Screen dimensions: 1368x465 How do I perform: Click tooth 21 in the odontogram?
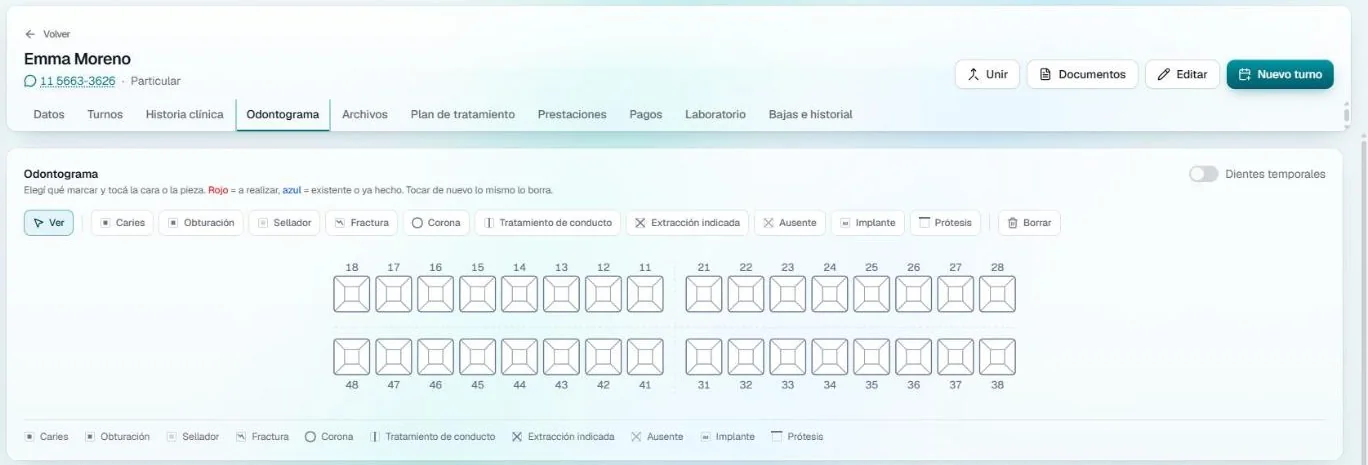coord(704,294)
